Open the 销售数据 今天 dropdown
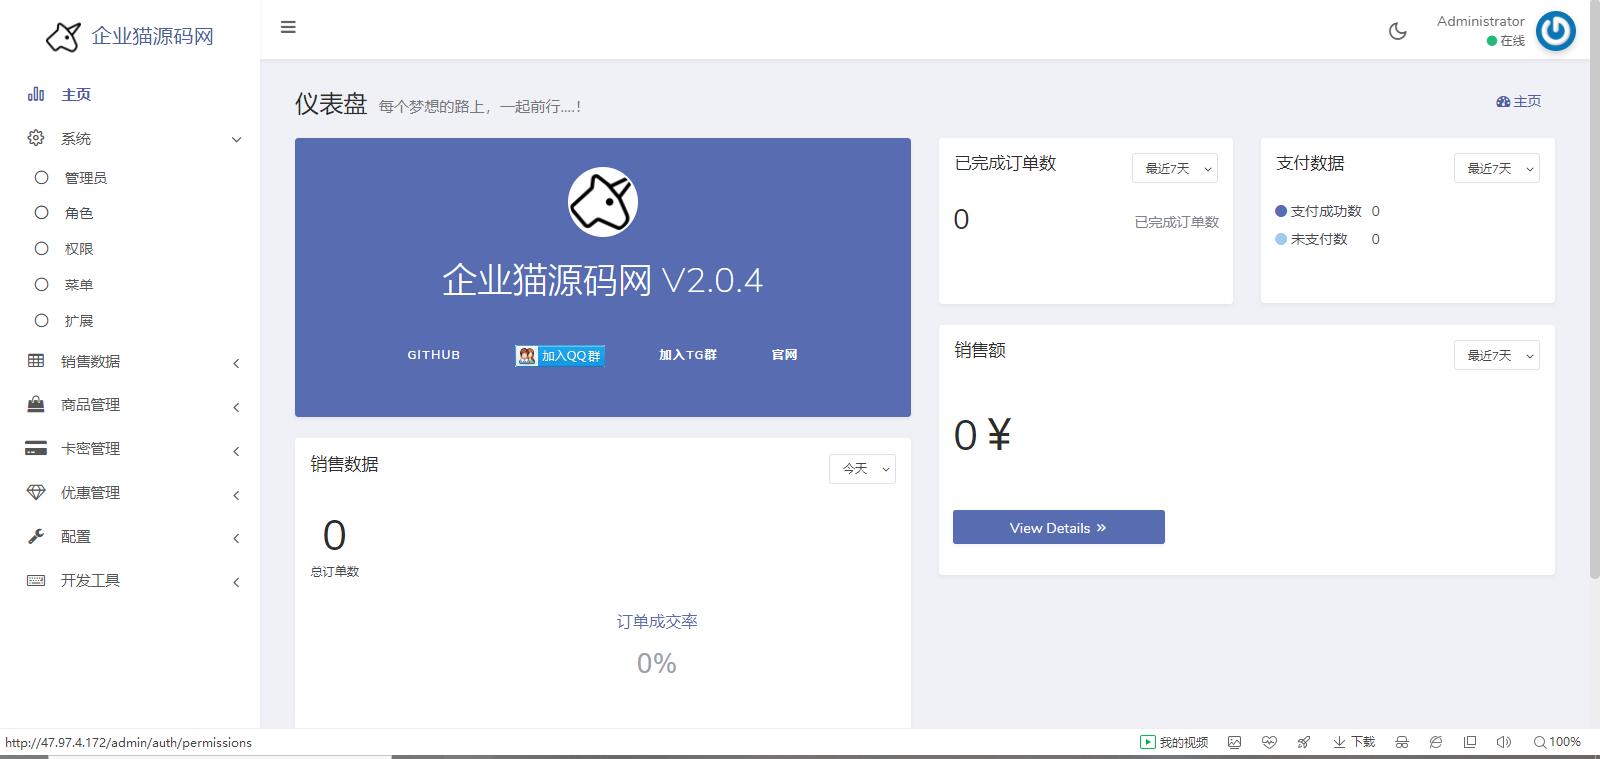Viewport: 1600px width, 759px height. point(862,468)
